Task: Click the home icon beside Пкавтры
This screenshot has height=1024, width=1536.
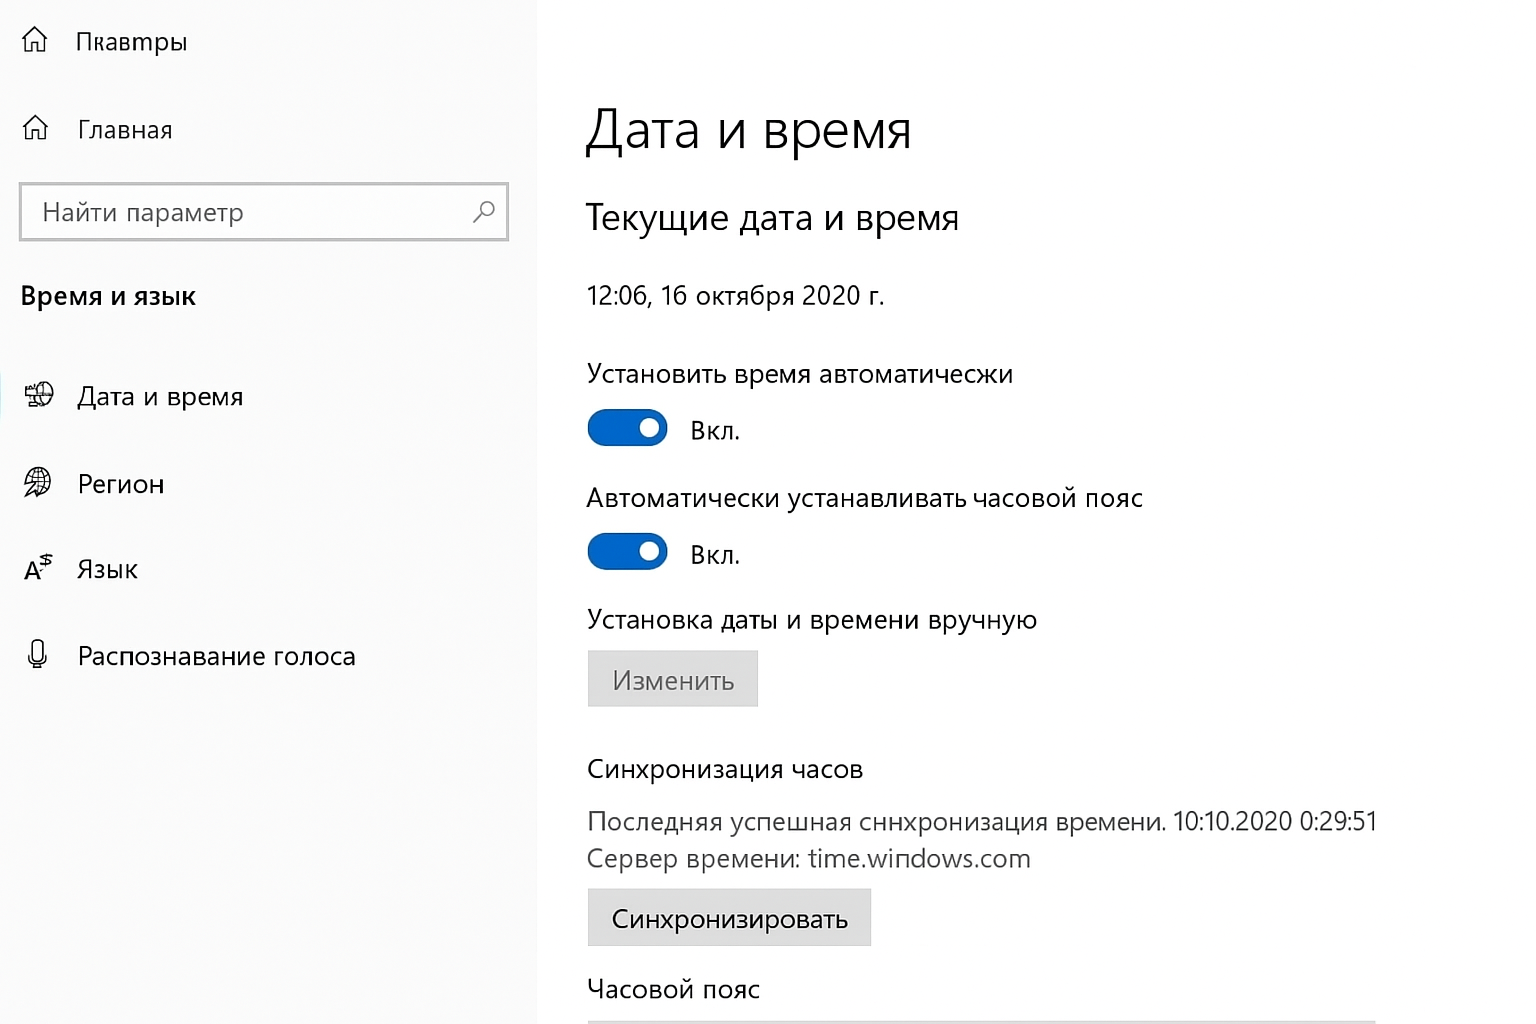Action: click(35, 39)
